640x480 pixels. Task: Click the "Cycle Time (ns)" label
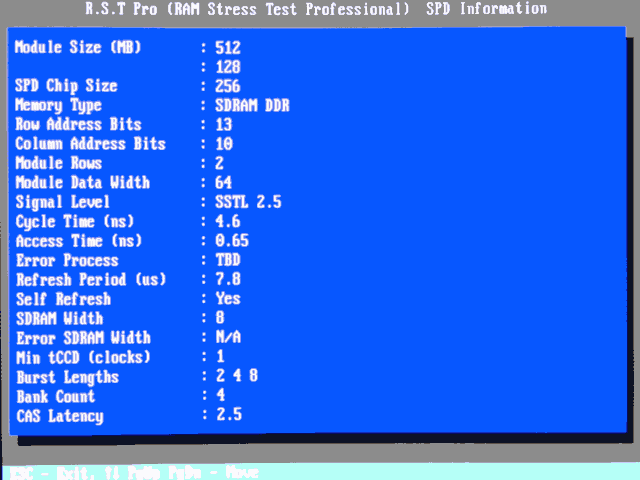[x=75, y=222]
